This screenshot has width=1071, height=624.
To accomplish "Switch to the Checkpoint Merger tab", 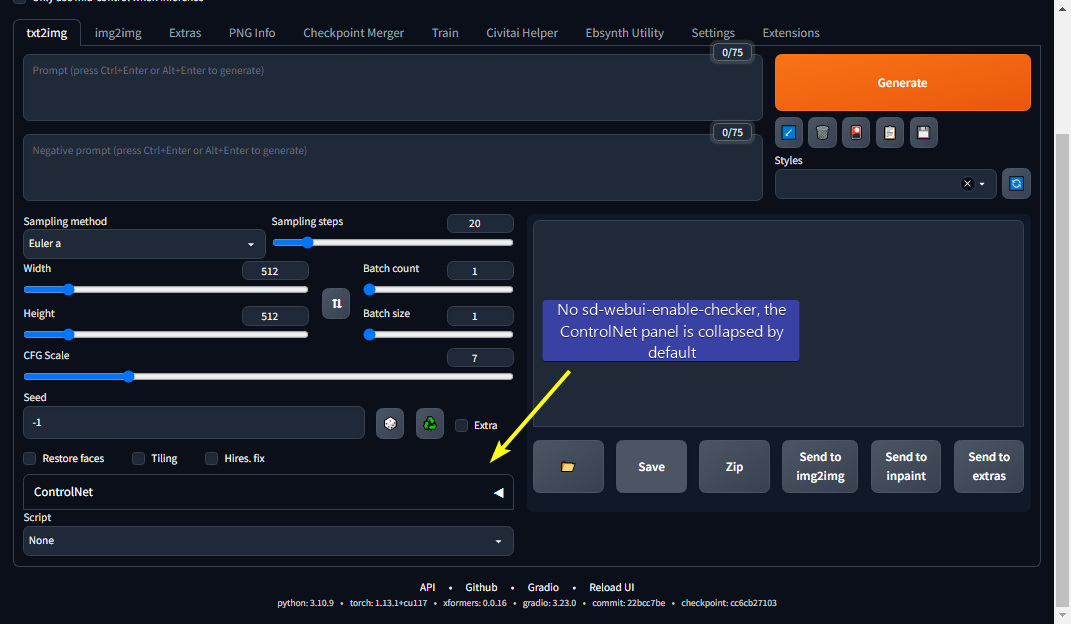I will pos(353,32).
